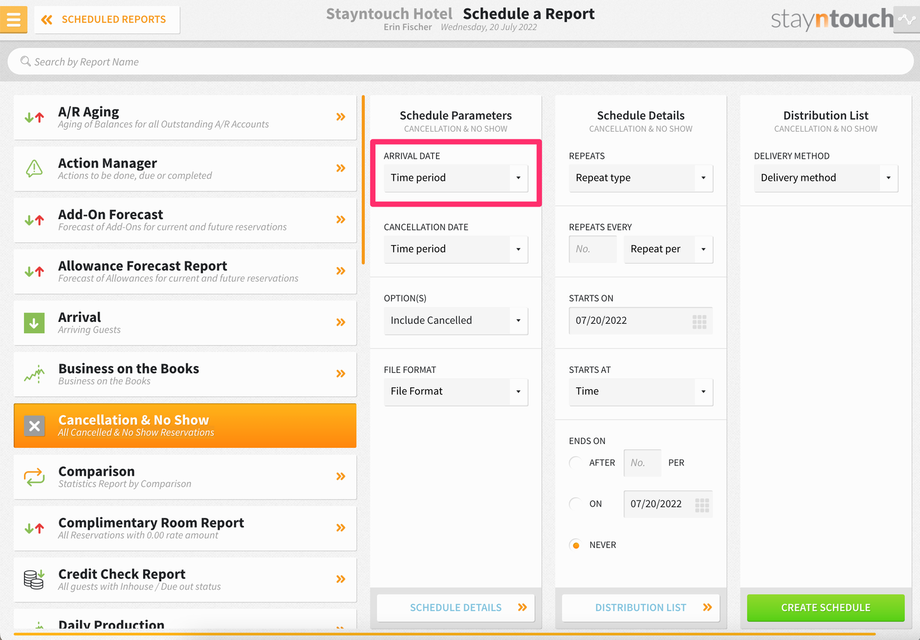The image size is (920, 640).
Task: Open Arrival report chevron
Action: [340, 322]
